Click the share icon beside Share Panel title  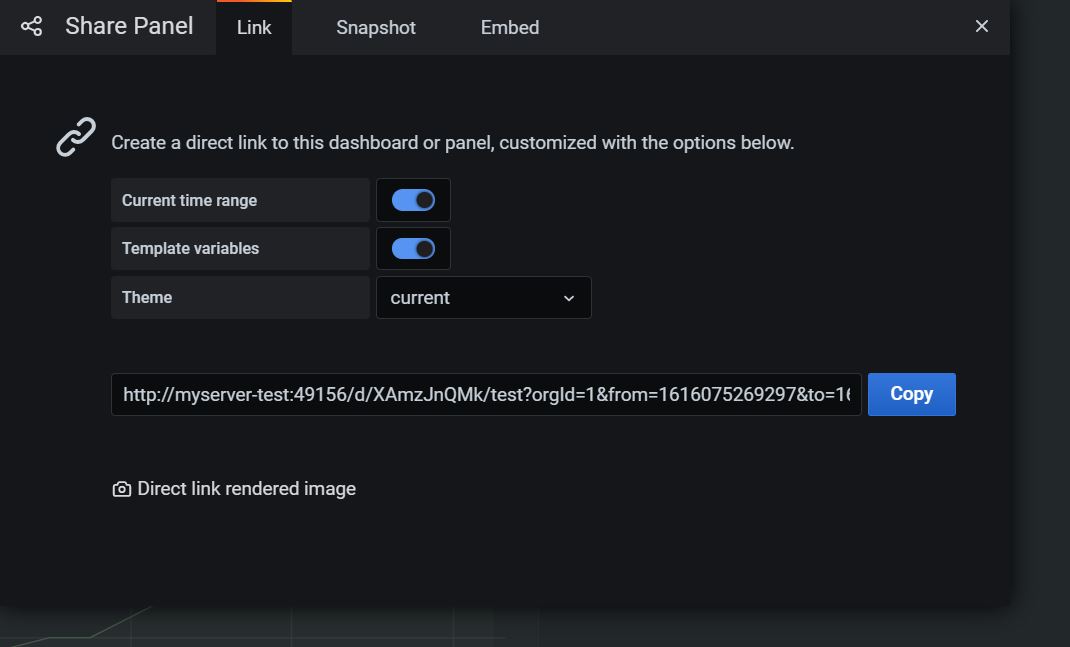pyautogui.click(x=29, y=26)
